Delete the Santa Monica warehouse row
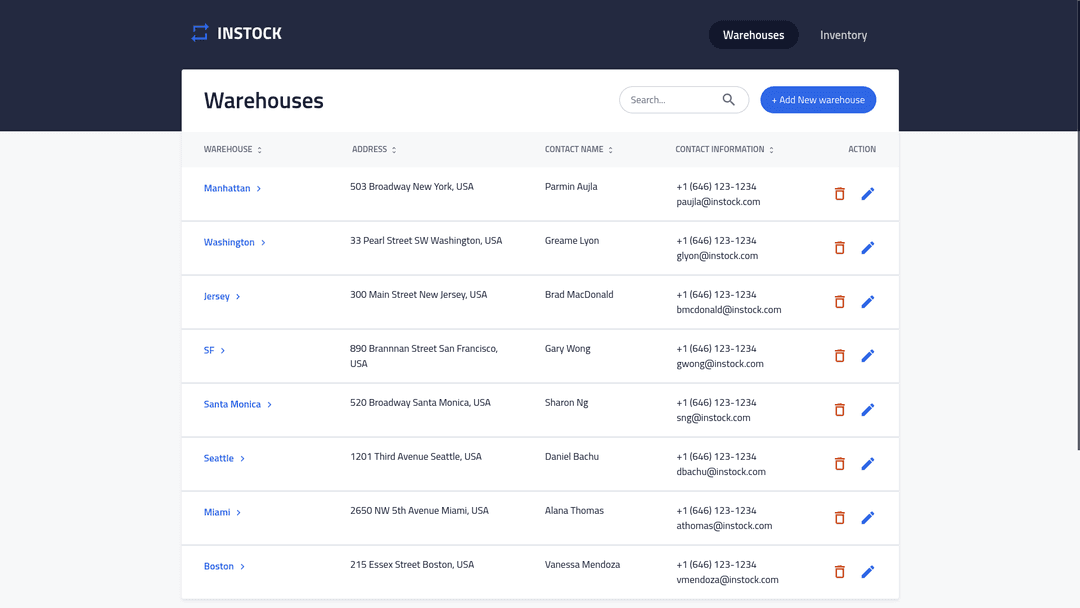The height and width of the screenshot is (608, 1080). tap(839, 409)
